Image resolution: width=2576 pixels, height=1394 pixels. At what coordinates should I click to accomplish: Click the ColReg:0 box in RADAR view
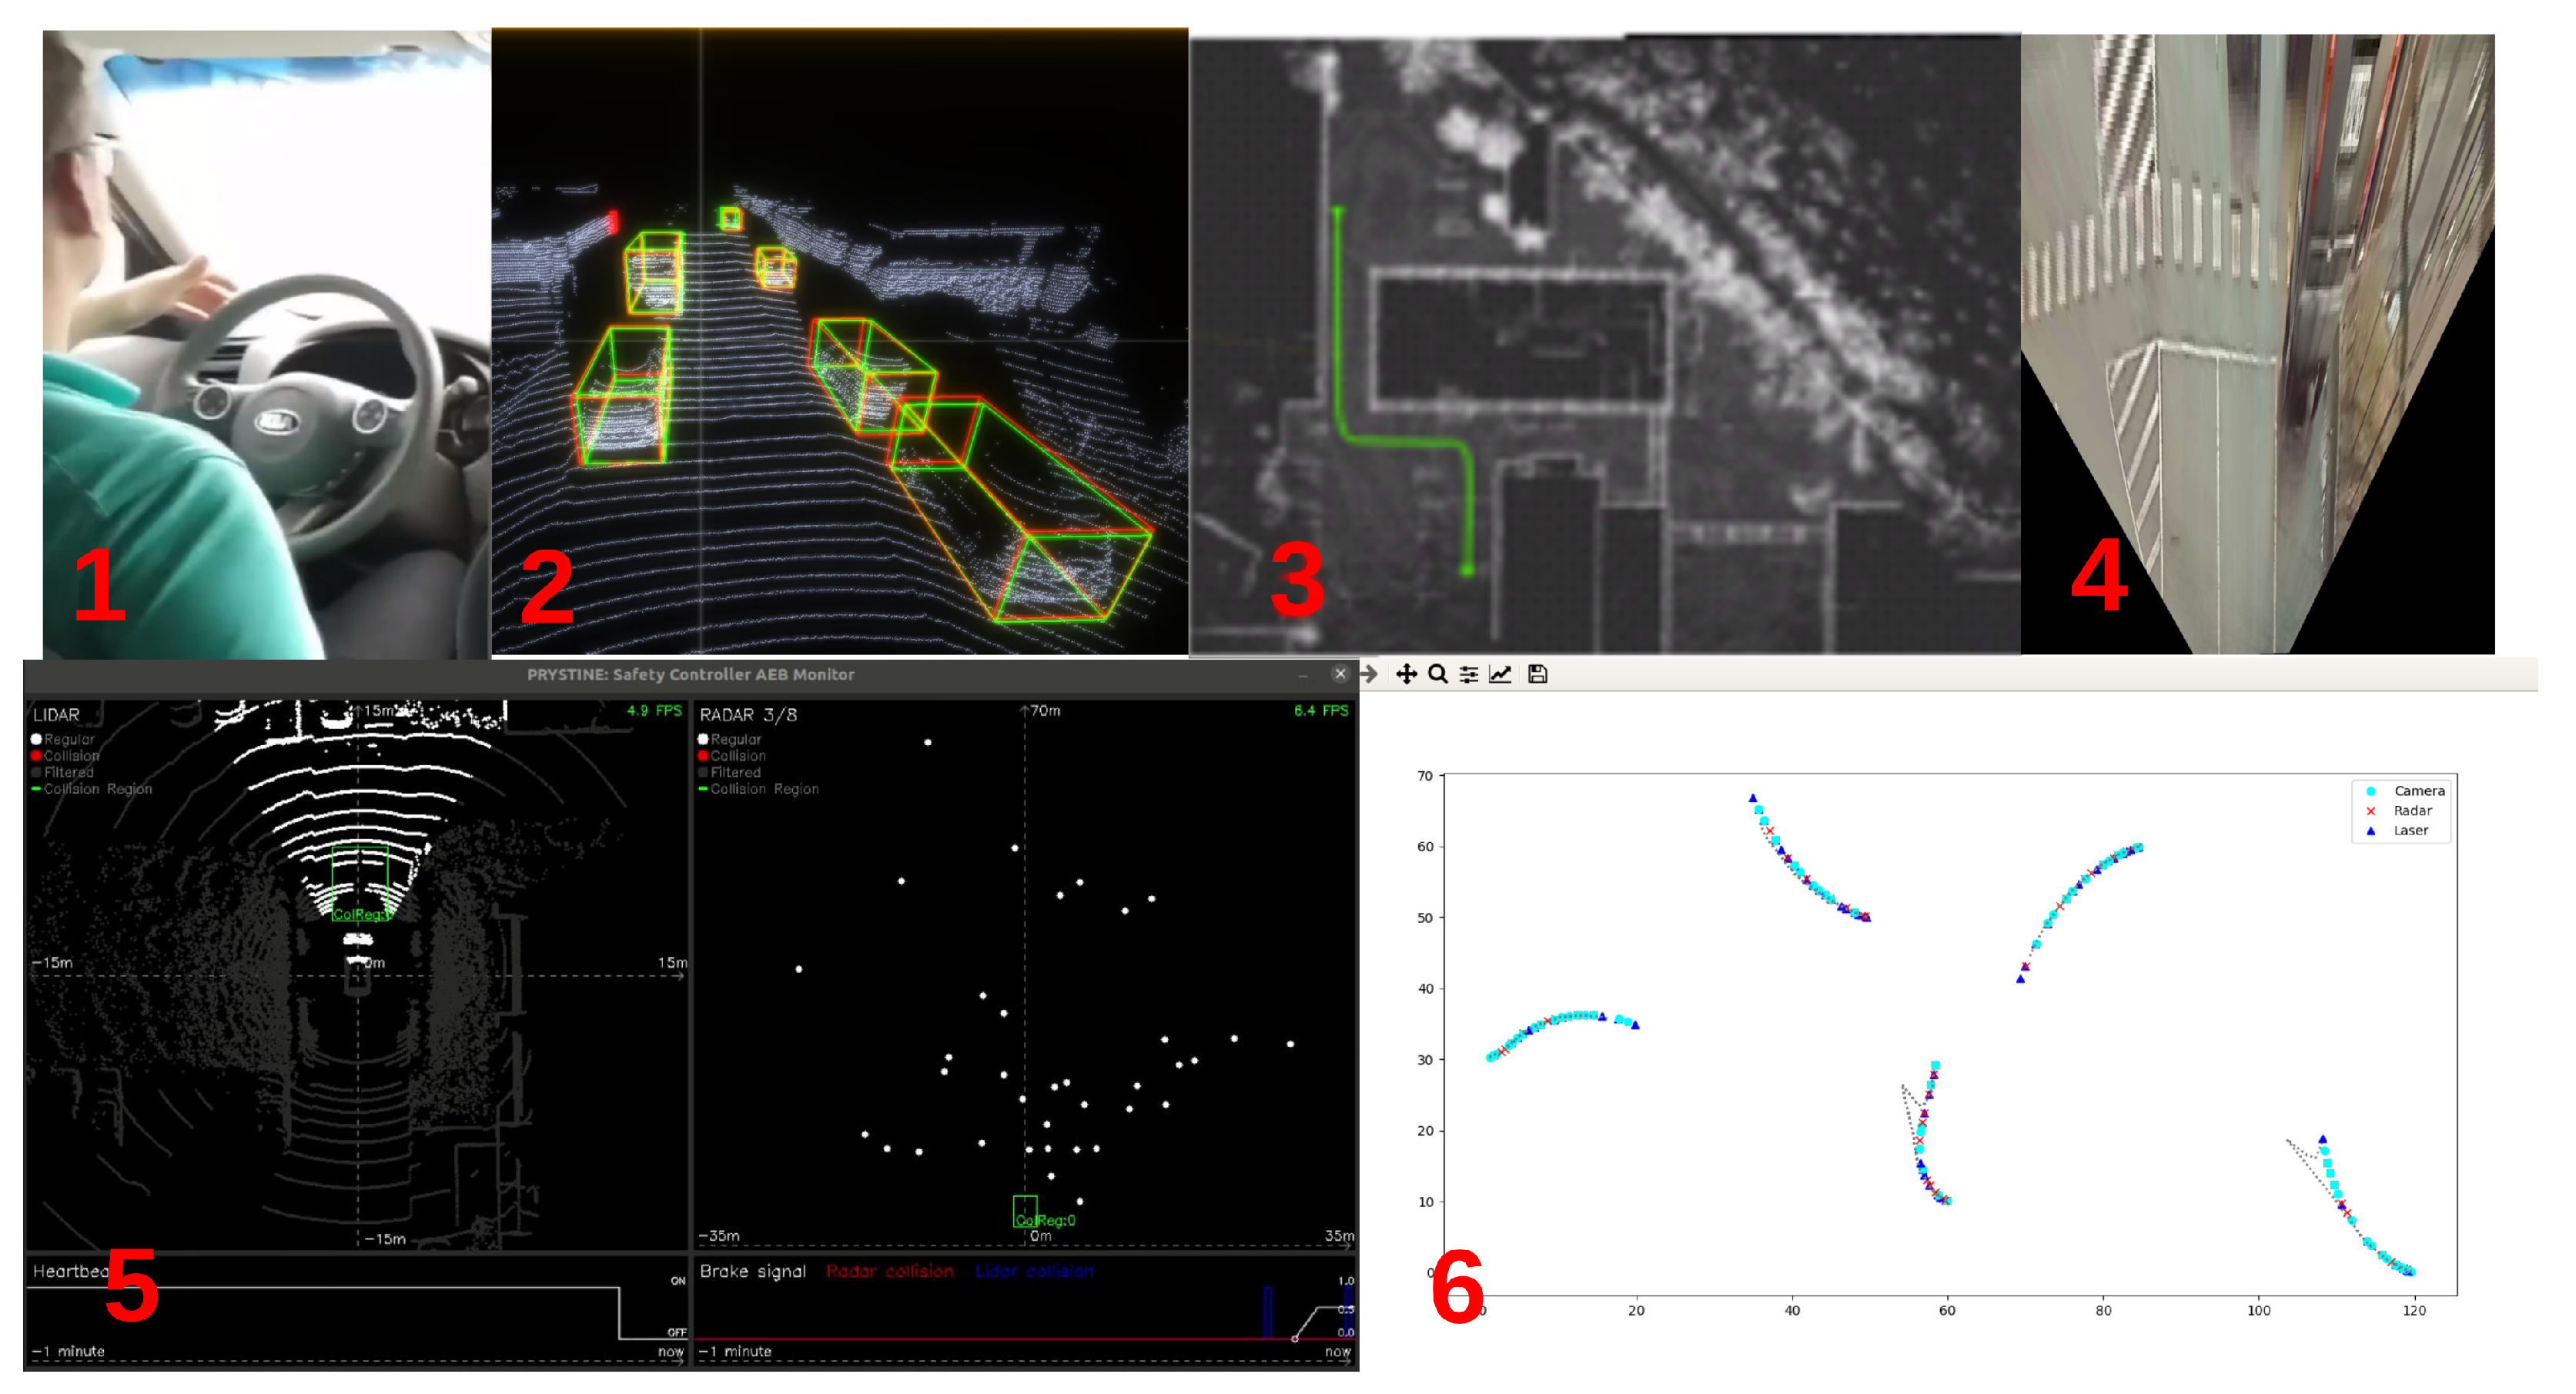click(1025, 1212)
